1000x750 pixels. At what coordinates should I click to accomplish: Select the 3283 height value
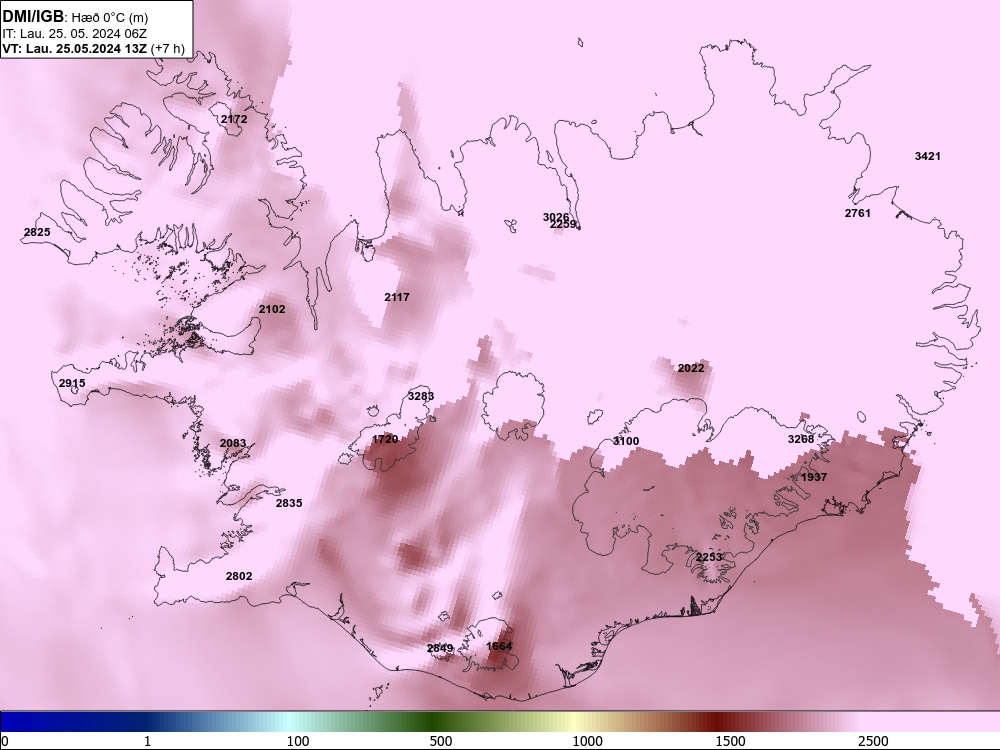421,396
